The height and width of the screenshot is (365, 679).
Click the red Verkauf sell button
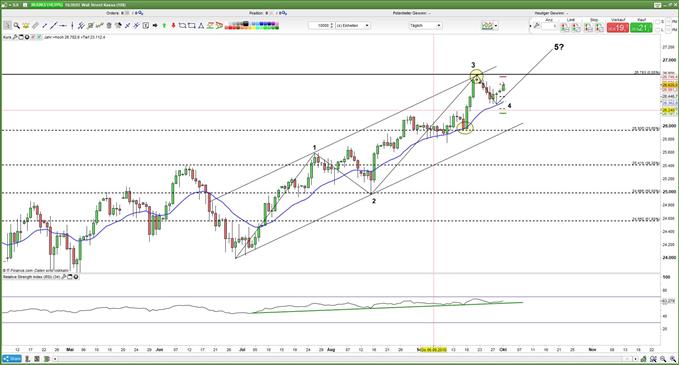click(618, 28)
